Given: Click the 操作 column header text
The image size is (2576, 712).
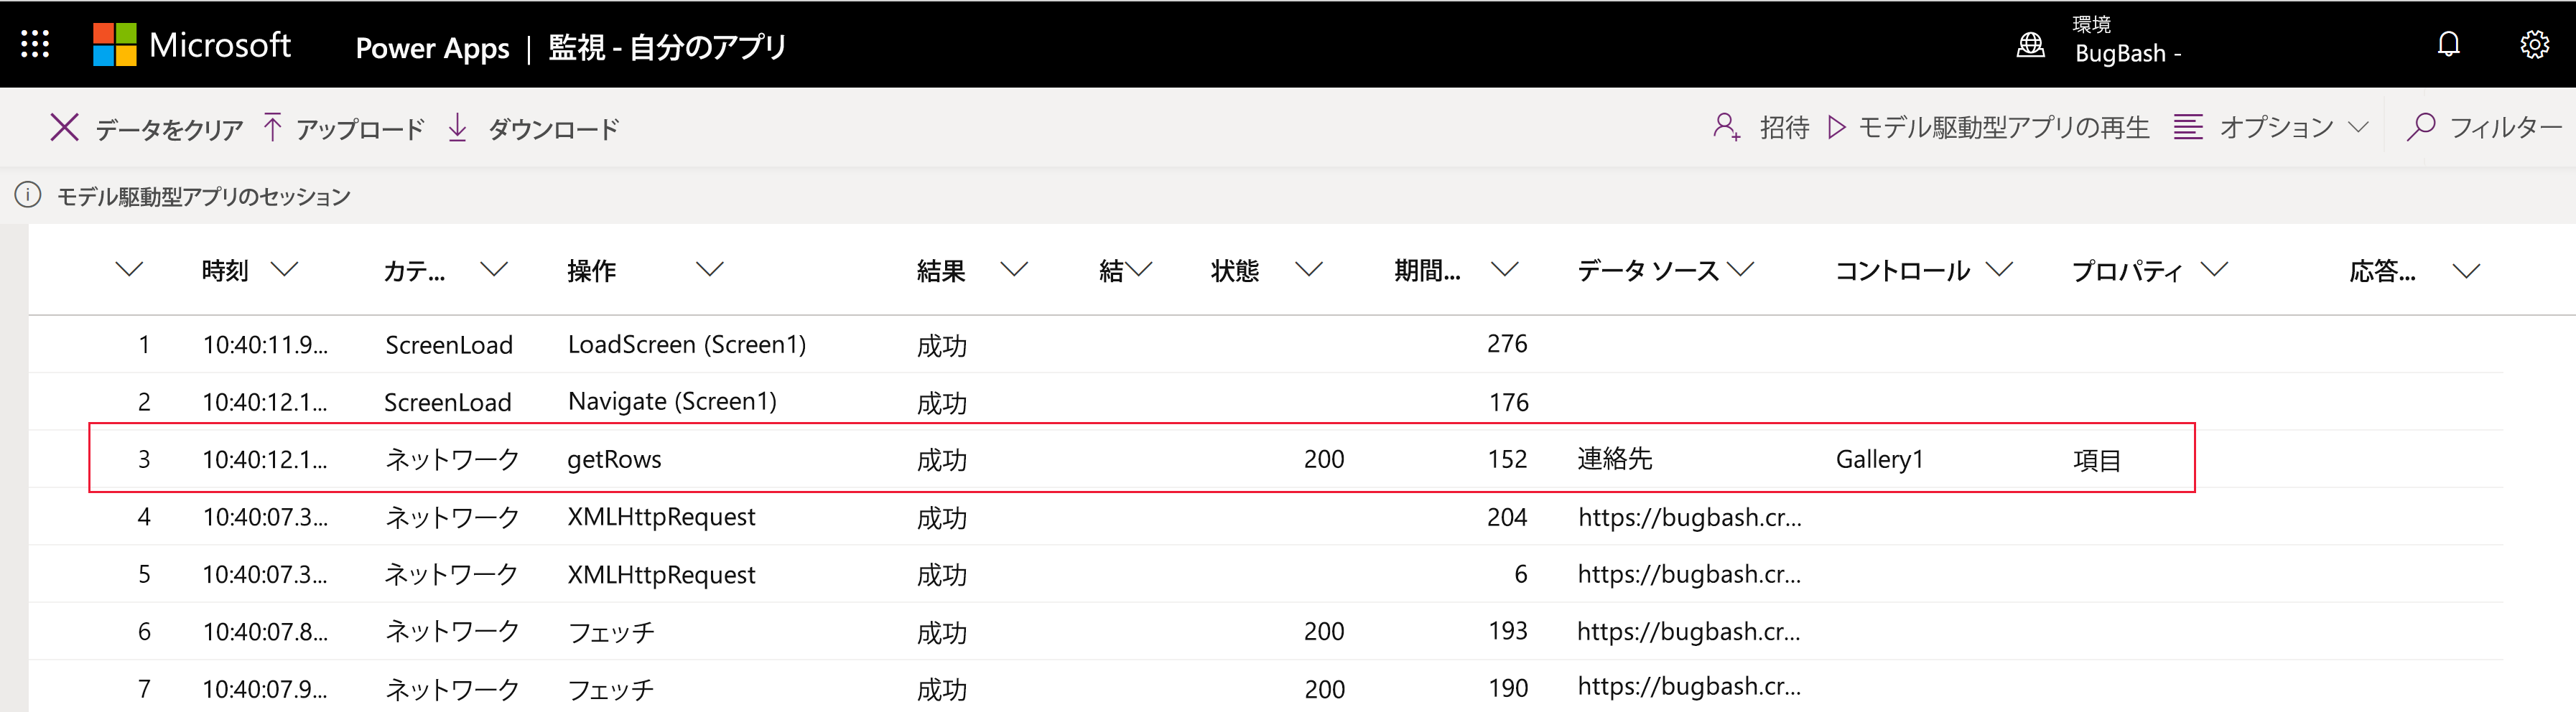Looking at the screenshot, I should click(591, 270).
